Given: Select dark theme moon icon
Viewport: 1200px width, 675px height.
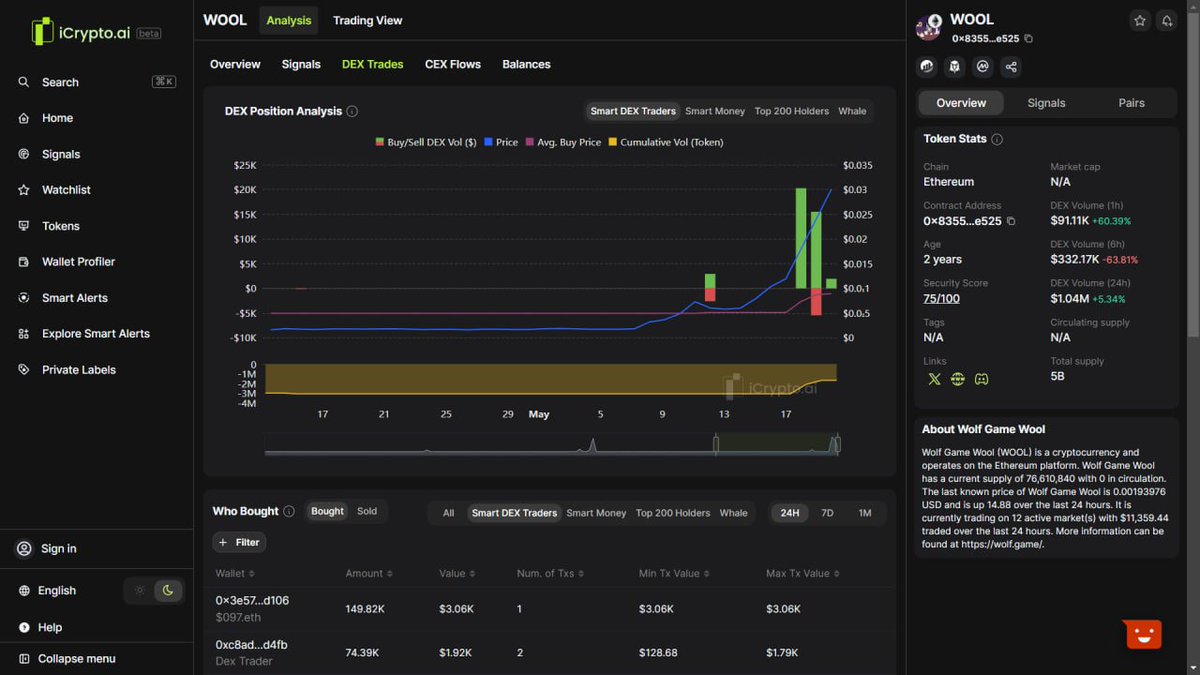Looking at the screenshot, I should (x=168, y=590).
